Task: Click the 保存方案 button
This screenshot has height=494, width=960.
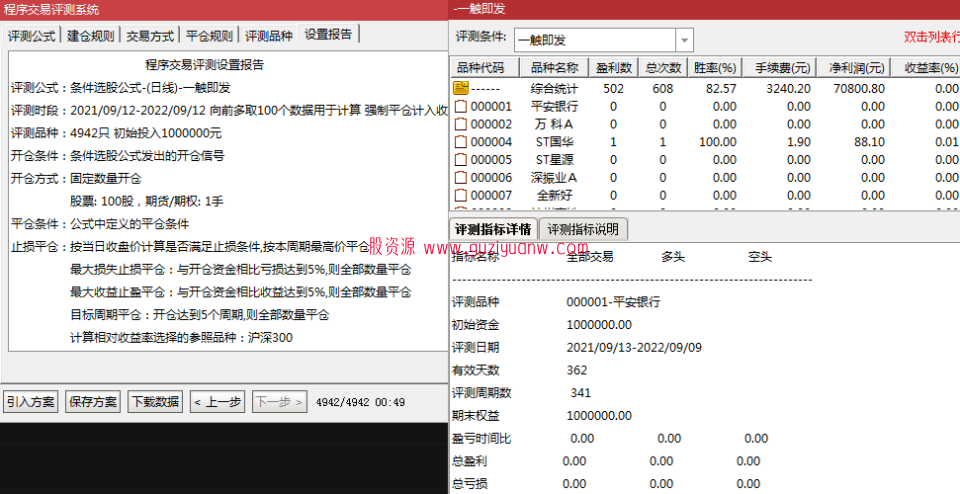Action: (92, 402)
